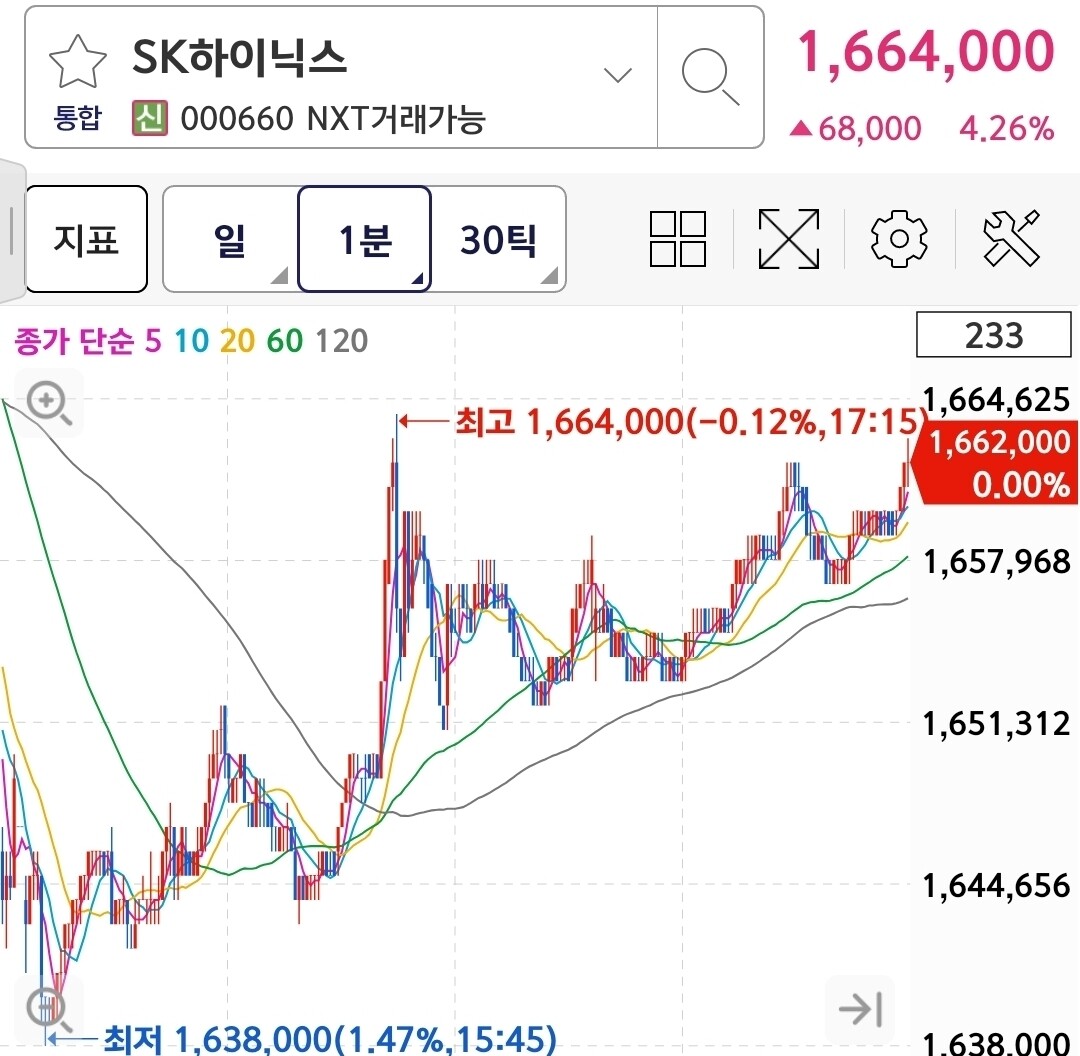Screen dimensions: 1080x1056
Task: Open the 일 period dropdown triangle
Action: tap(279, 276)
